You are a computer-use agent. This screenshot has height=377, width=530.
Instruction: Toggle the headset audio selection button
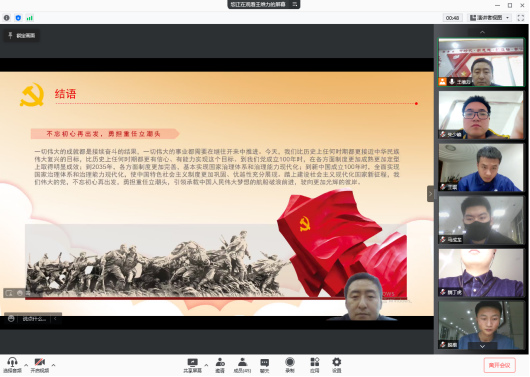pos(13,366)
